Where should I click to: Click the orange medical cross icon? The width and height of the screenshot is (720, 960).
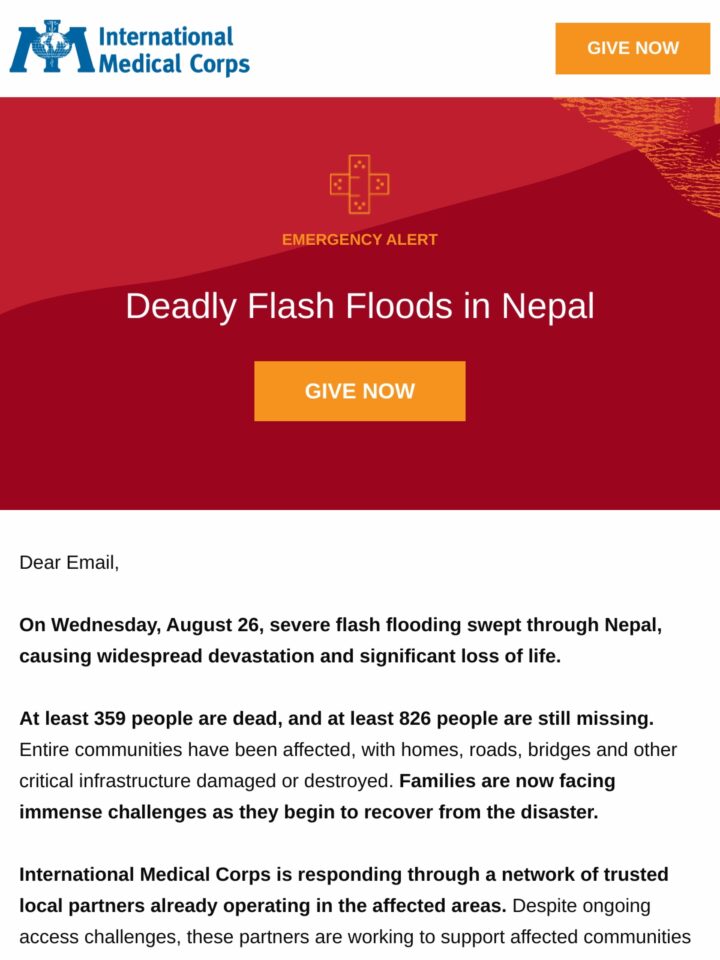tap(359, 184)
